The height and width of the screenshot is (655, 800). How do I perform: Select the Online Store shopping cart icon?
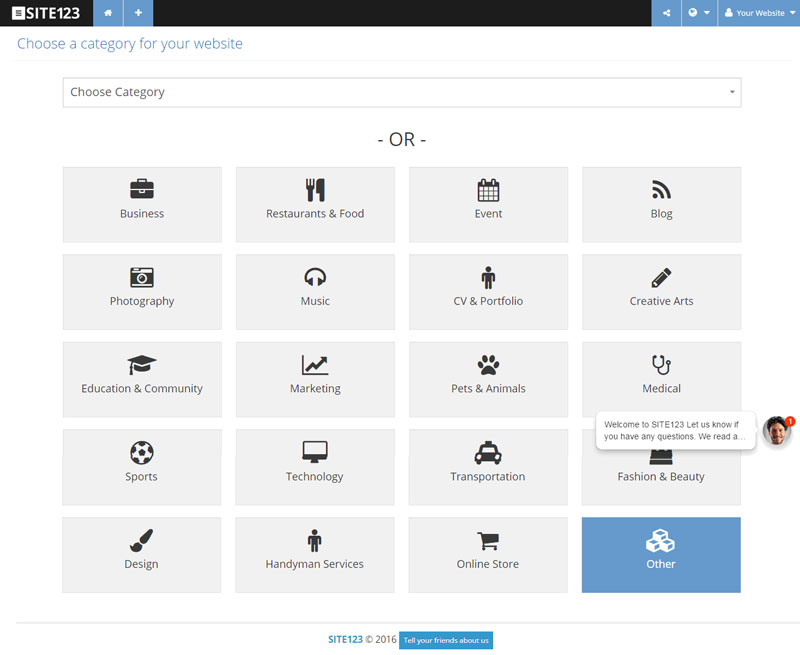(488, 540)
